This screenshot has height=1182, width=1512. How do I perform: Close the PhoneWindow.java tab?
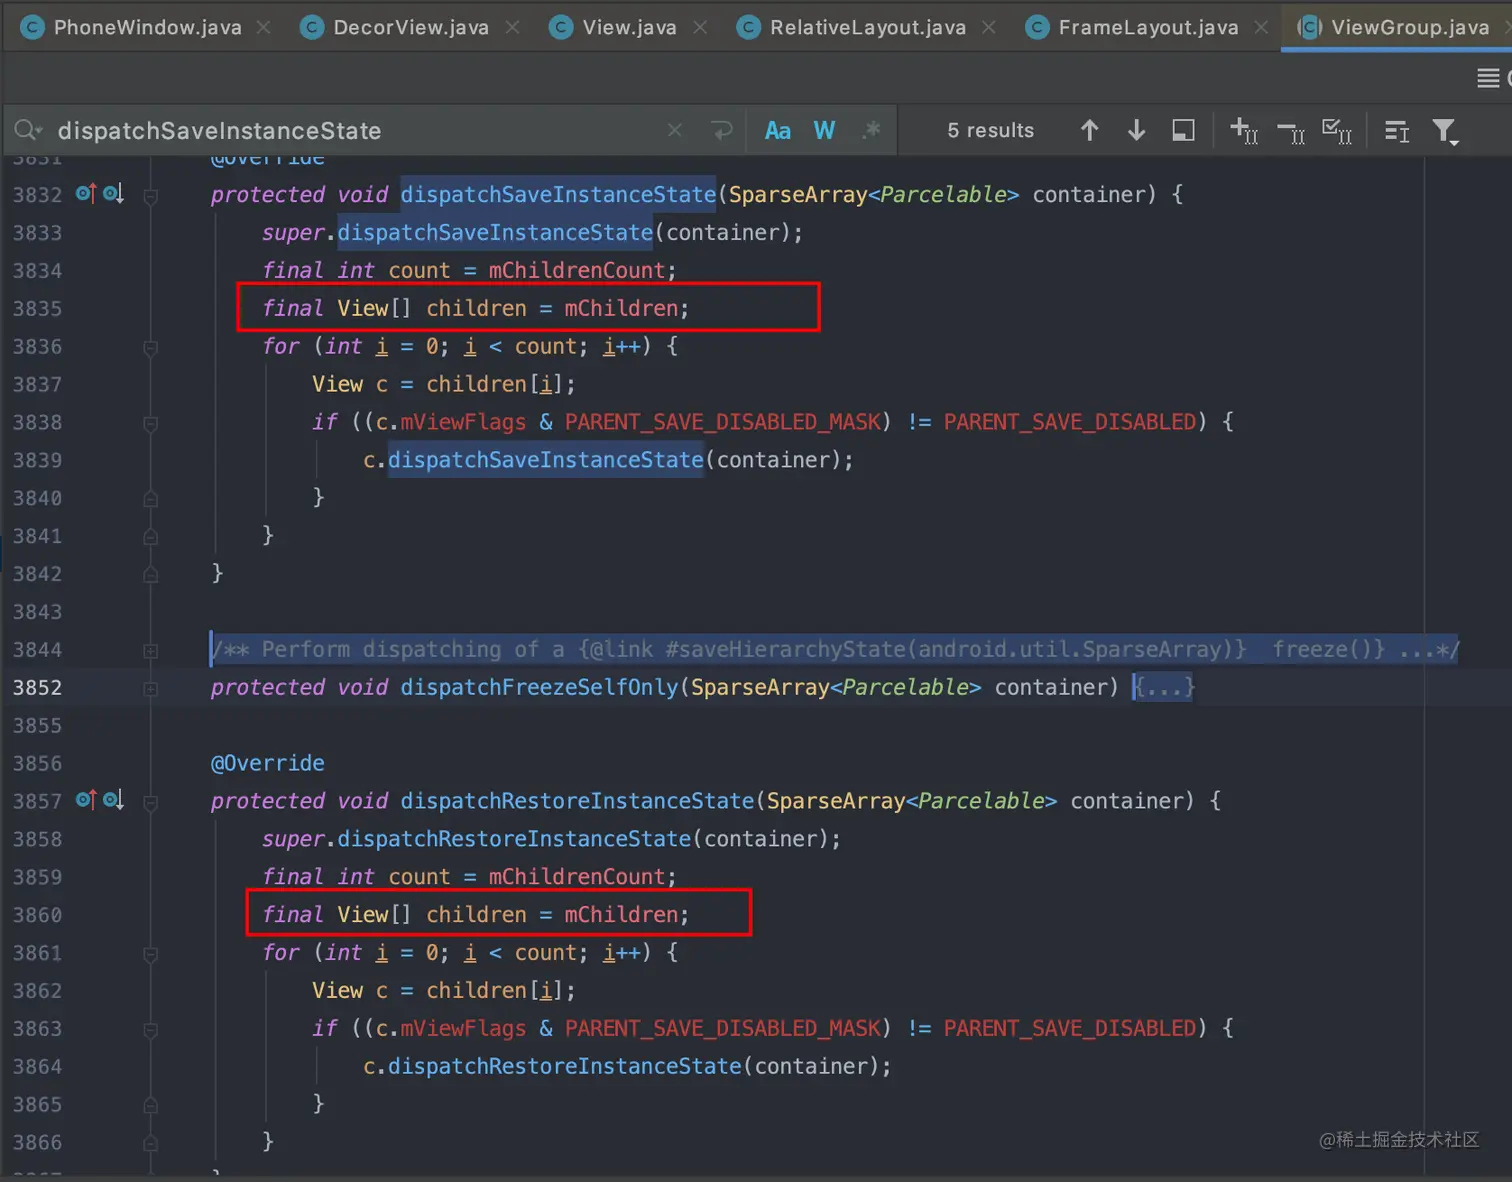click(263, 27)
